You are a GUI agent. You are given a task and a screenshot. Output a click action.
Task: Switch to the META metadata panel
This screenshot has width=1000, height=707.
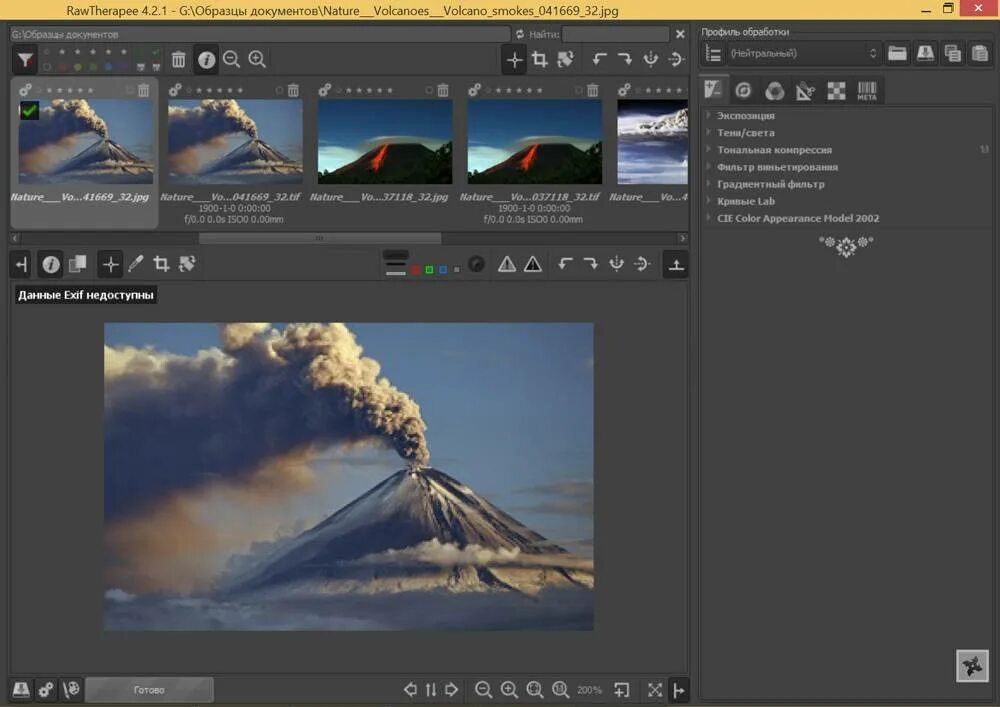tap(866, 90)
